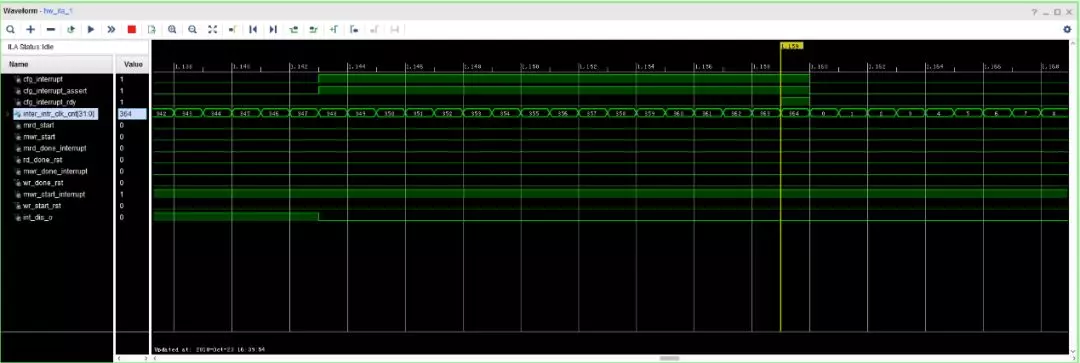Run trigger for this ILA core
This screenshot has height=363, width=1080.
tap(91, 30)
